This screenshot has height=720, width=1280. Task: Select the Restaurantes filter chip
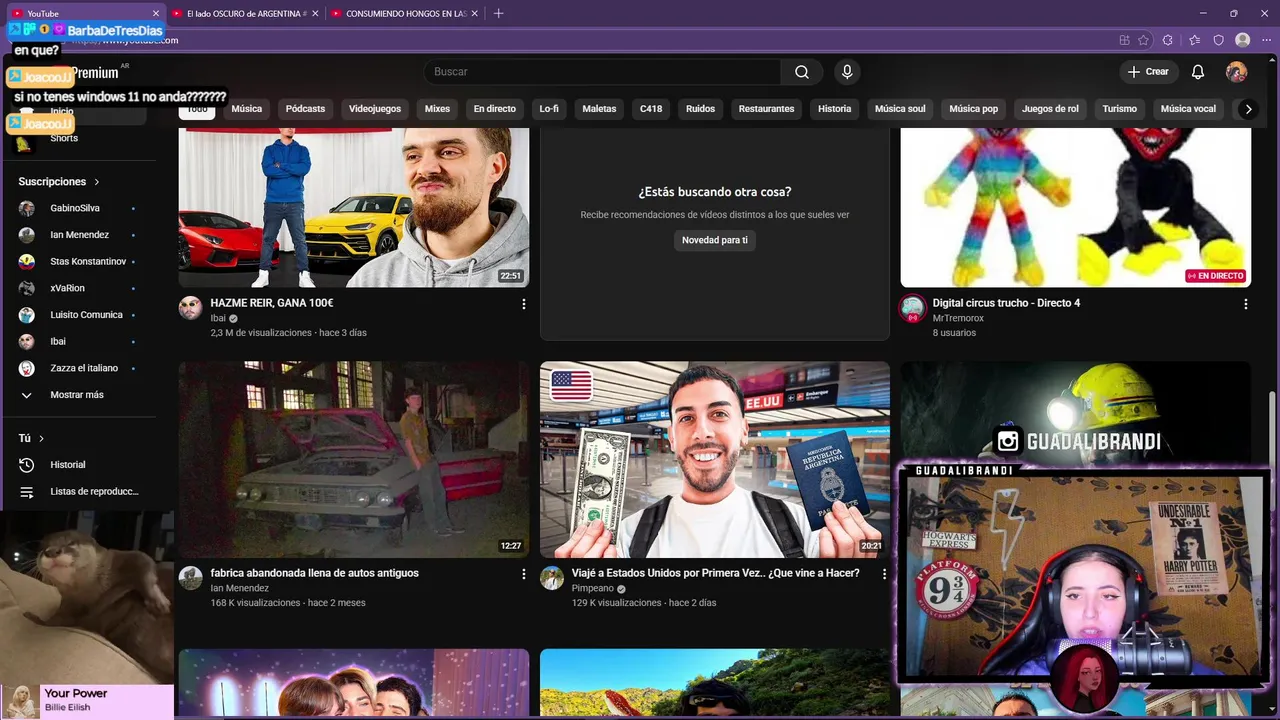pos(766,109)
